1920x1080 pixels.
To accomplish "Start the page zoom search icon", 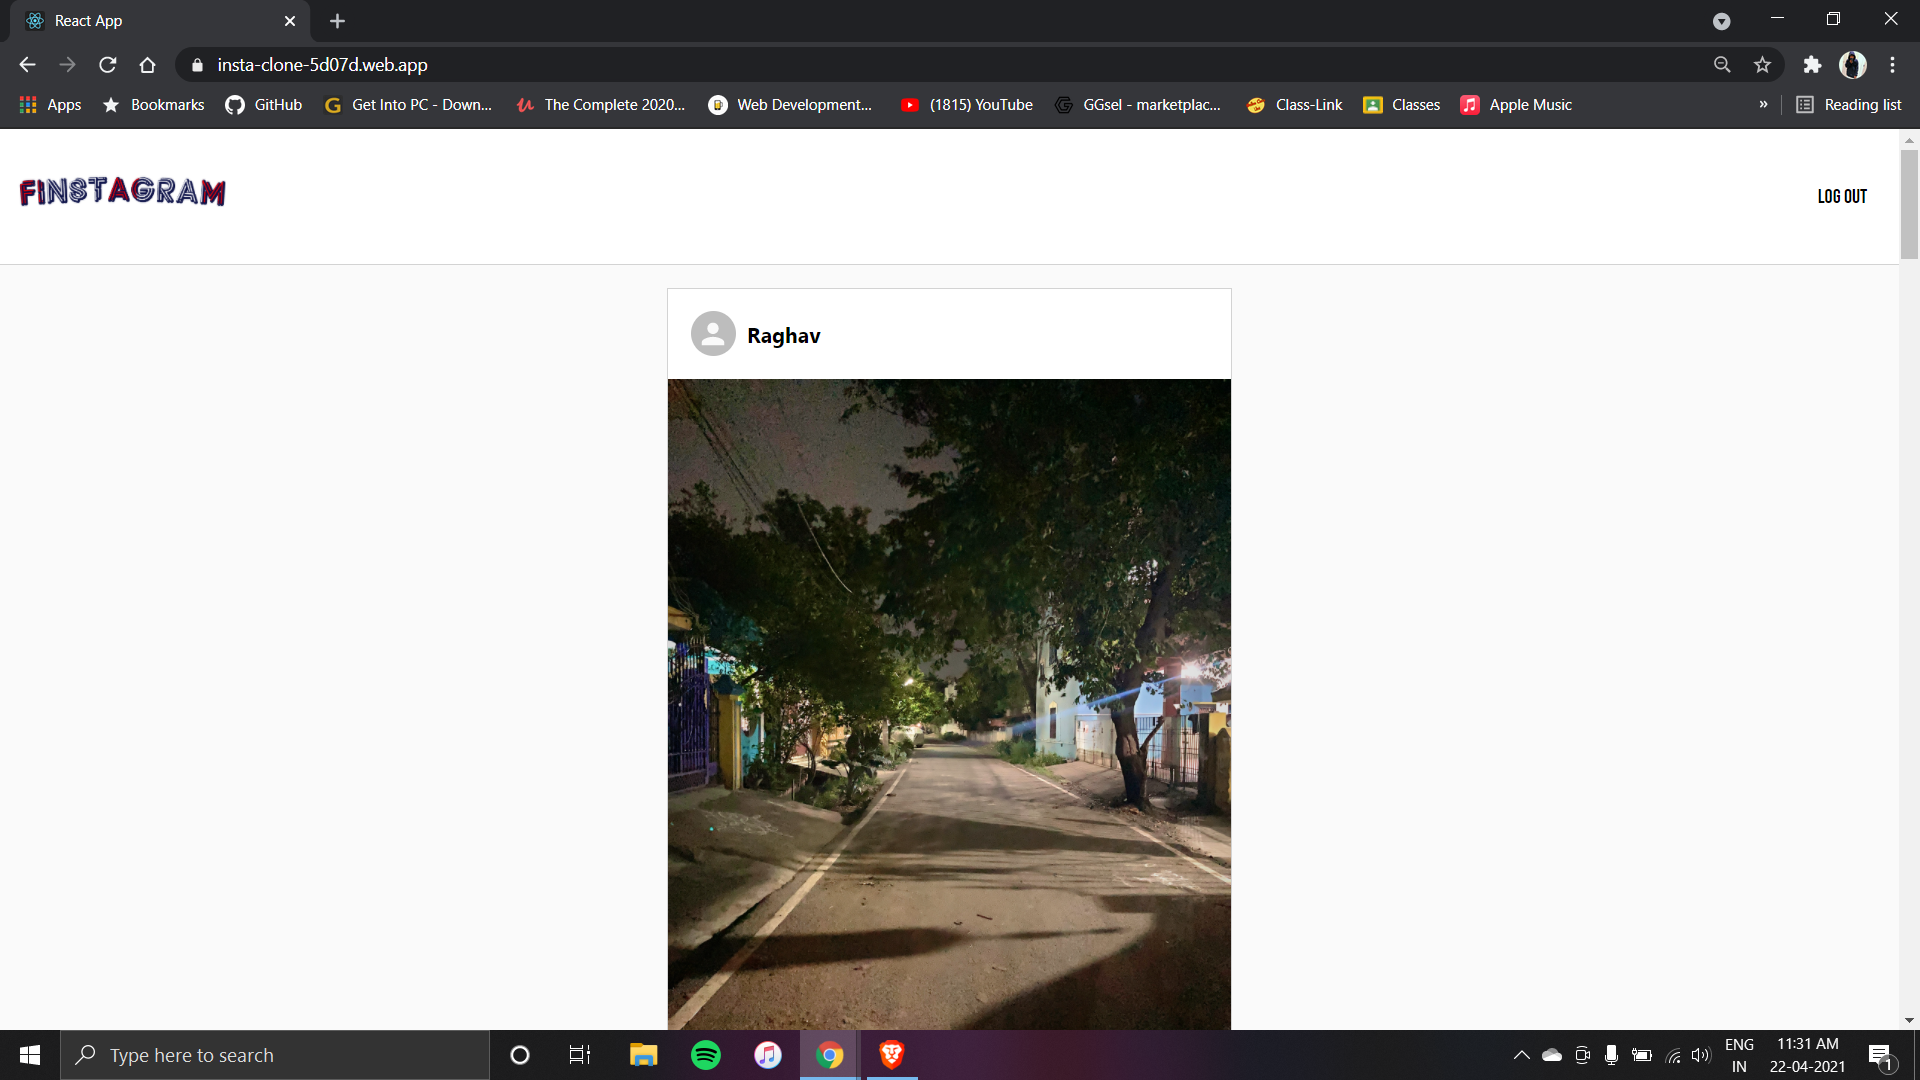I will point(1721,64).
